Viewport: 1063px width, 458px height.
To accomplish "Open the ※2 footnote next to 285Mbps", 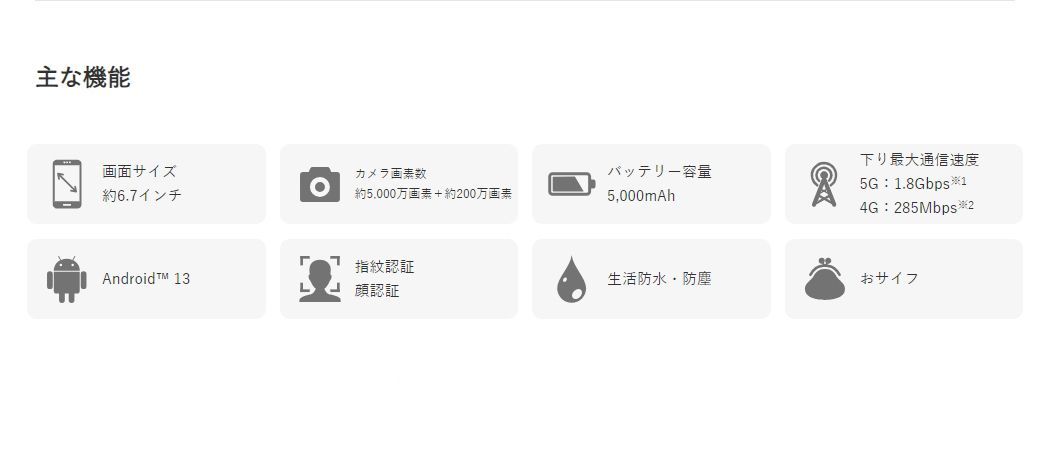I will (965, 205).
